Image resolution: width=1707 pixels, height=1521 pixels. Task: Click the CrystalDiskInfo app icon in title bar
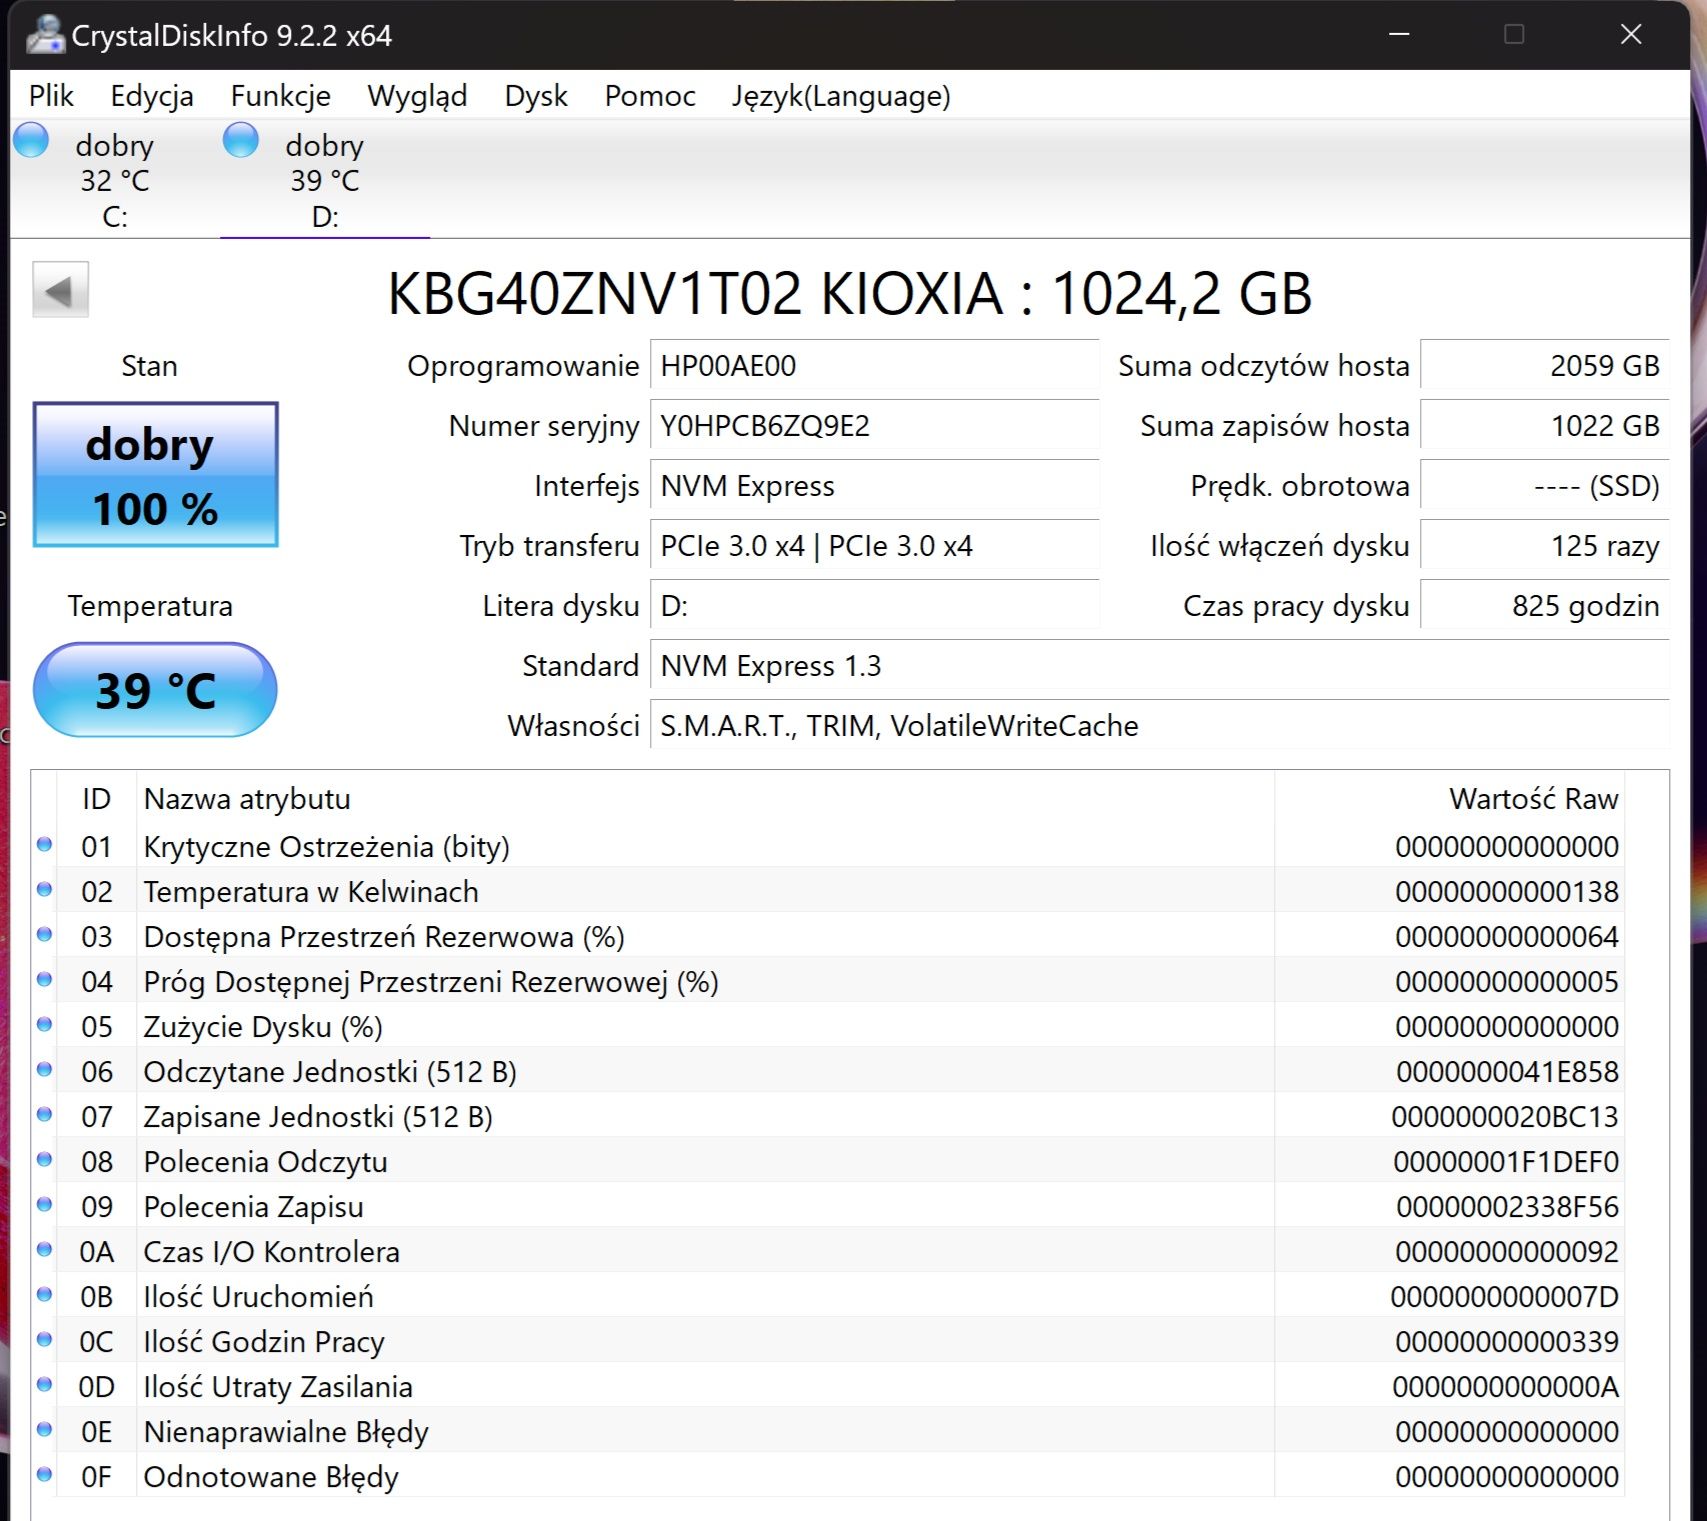(45, 35)
